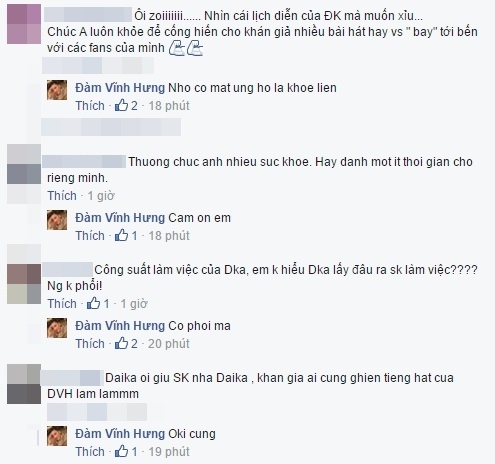The width and height of the screenshot is (495, 464).
Task: Open Đàm Vĩnh Hưng avatar beside 'Cam on em'
Action: click(x=57, y=220)
